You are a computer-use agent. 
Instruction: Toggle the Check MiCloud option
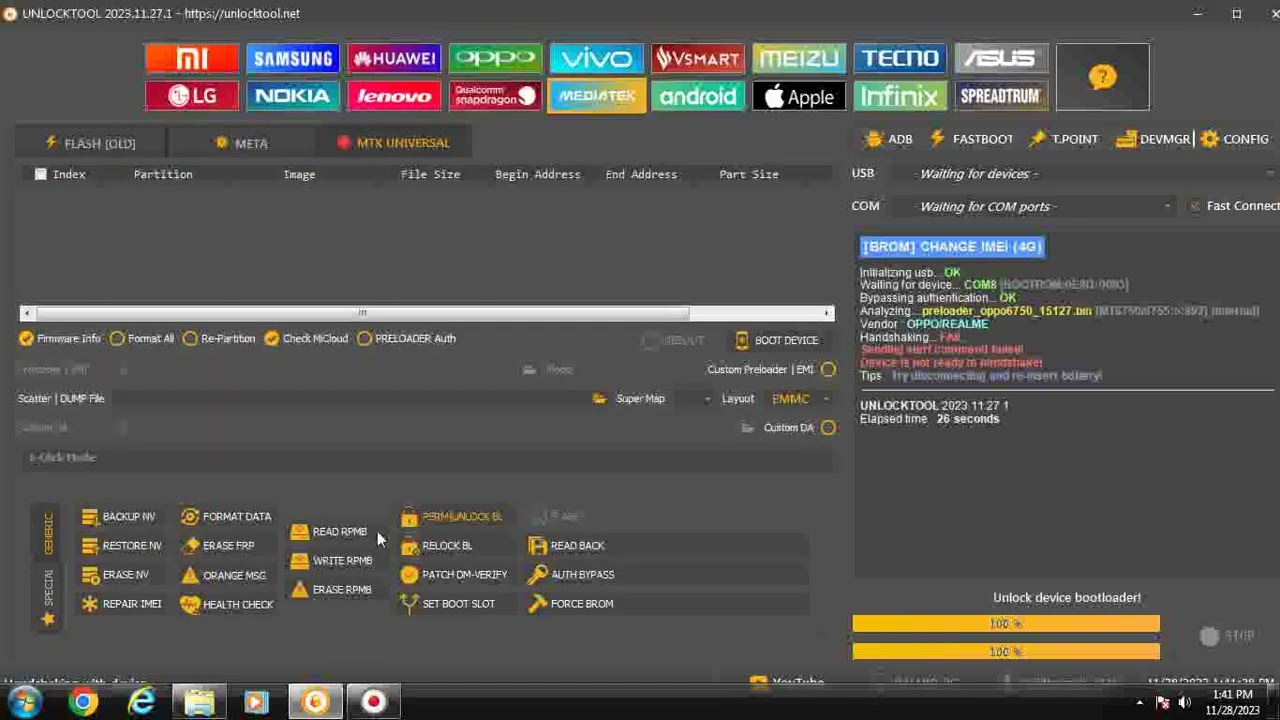pyautogui.click(x=306, y=339)
